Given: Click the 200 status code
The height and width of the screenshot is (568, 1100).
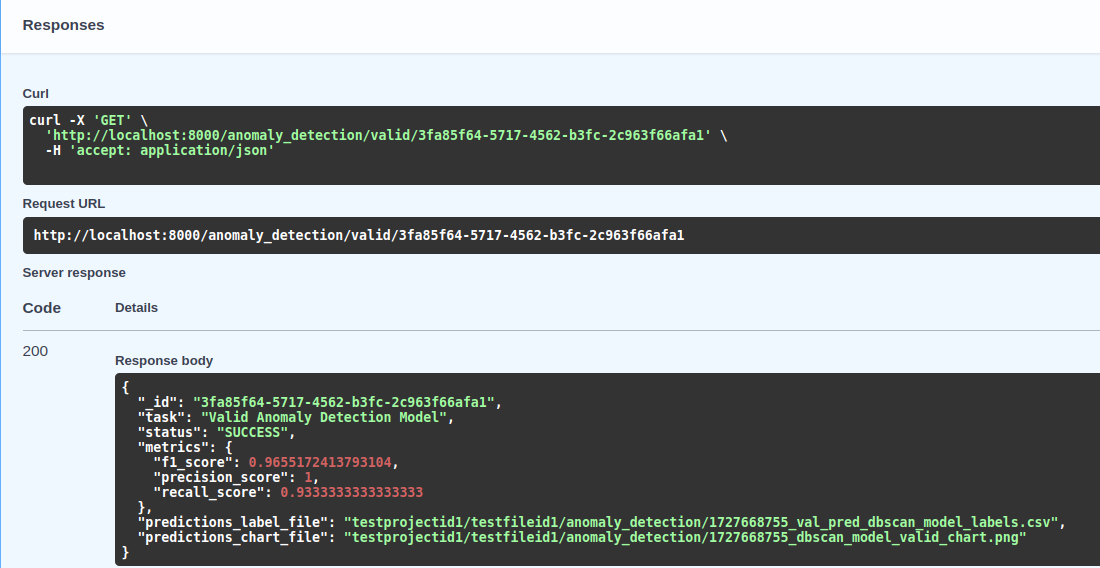Looking at the screenshot, I should (35, 351).
